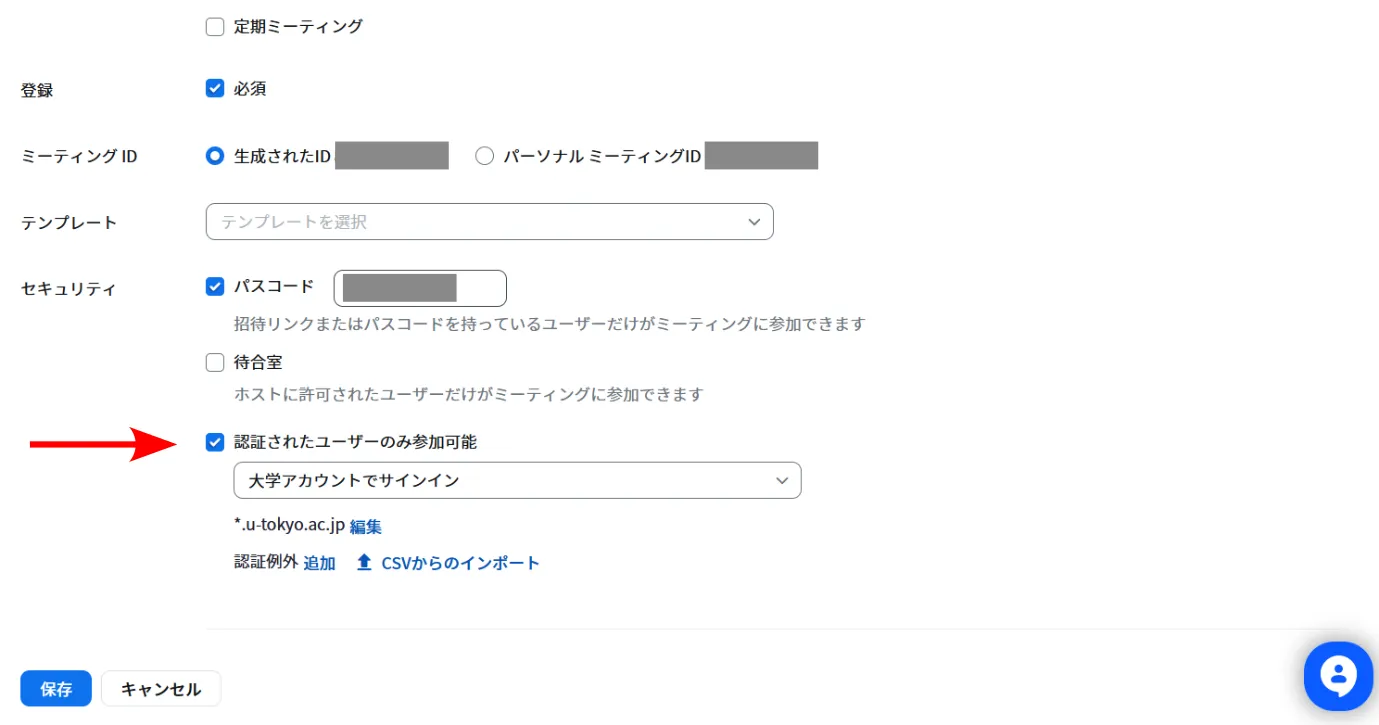Open the chat support bubble icon
This screenshot has width=1379, height=725.
click(x=1338, y=676)
